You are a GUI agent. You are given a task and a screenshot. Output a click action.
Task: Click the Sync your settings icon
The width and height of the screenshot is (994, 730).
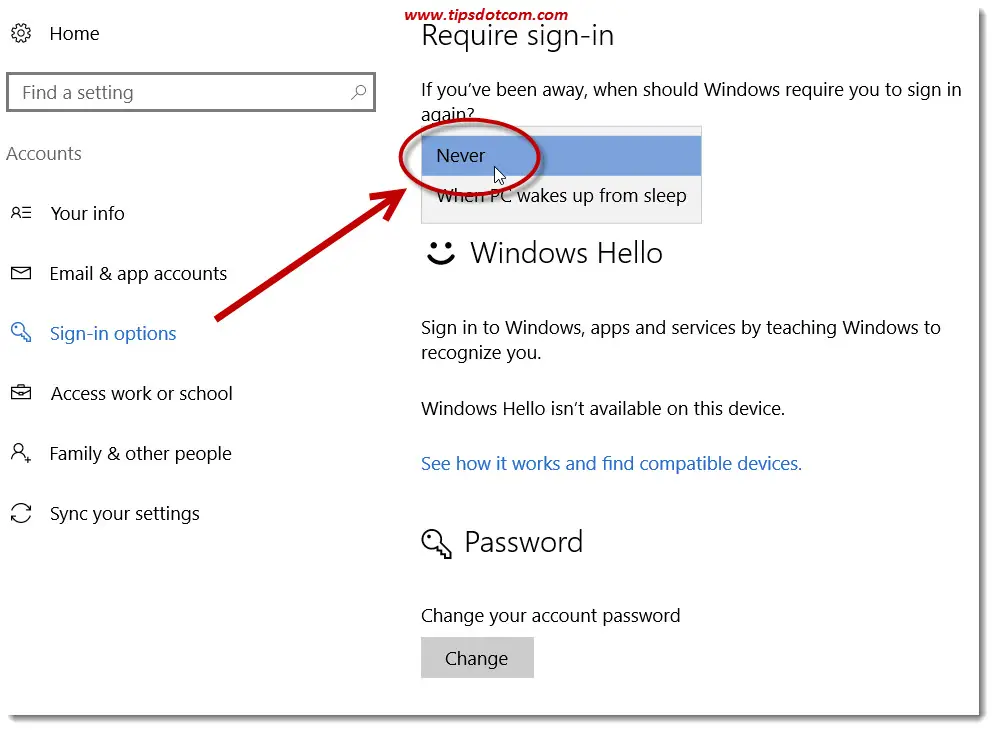[21, 513]
